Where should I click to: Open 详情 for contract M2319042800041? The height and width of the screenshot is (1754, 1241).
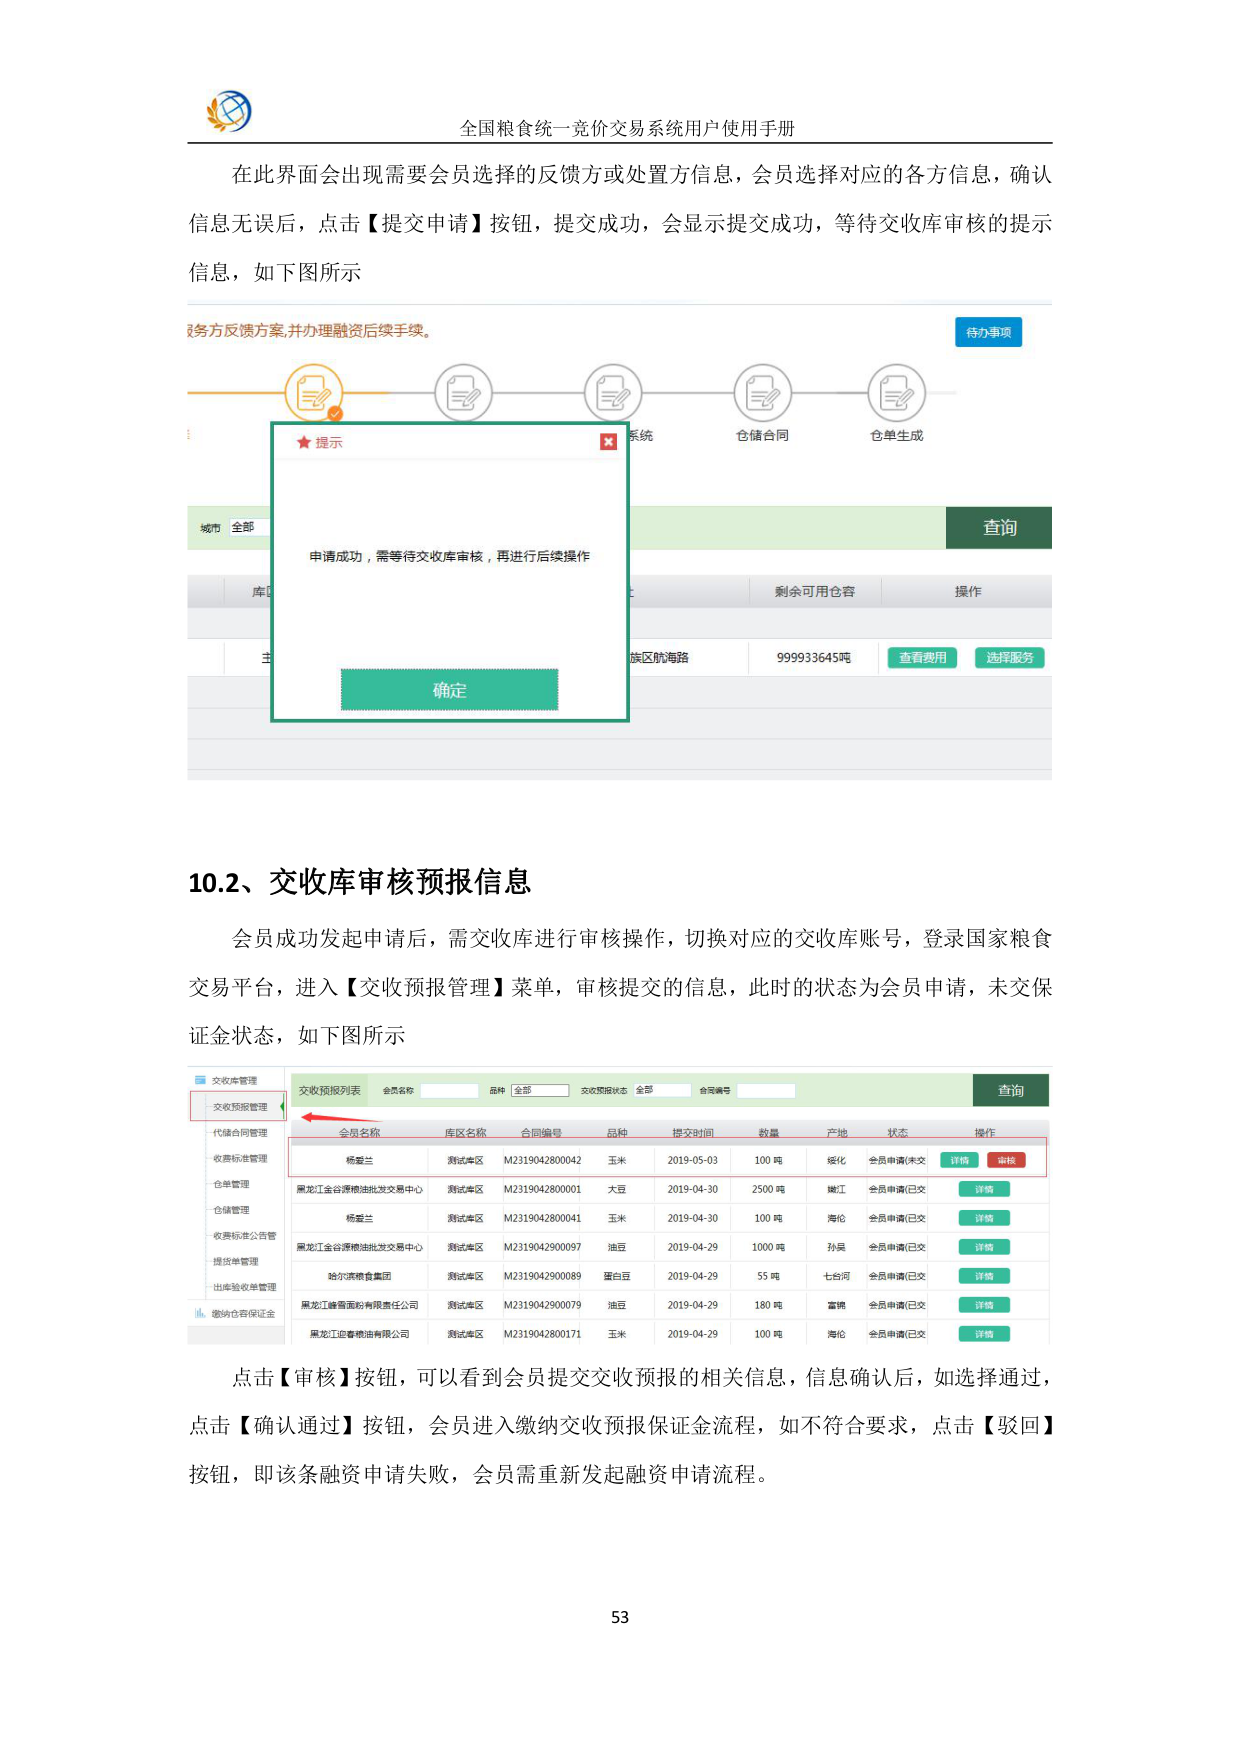(x=984, y=1218)
